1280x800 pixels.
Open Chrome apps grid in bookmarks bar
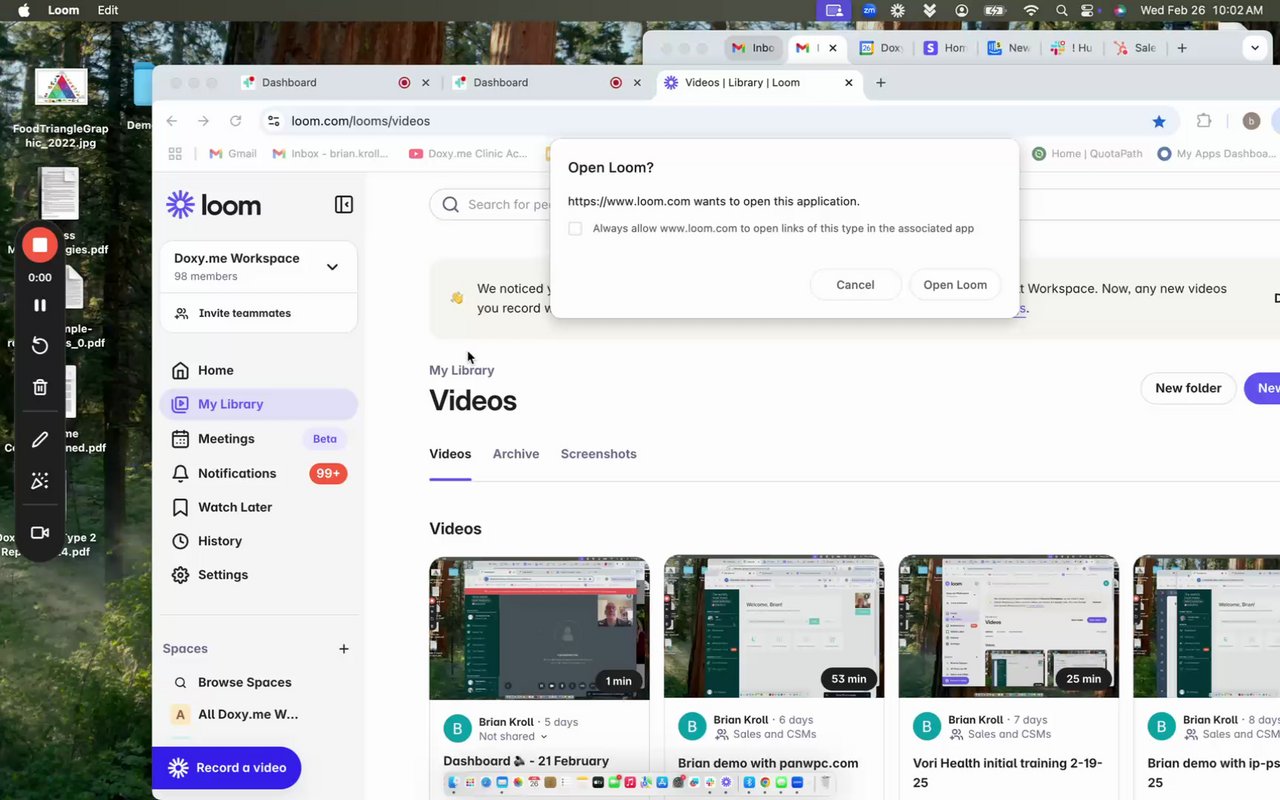(175, 154)
